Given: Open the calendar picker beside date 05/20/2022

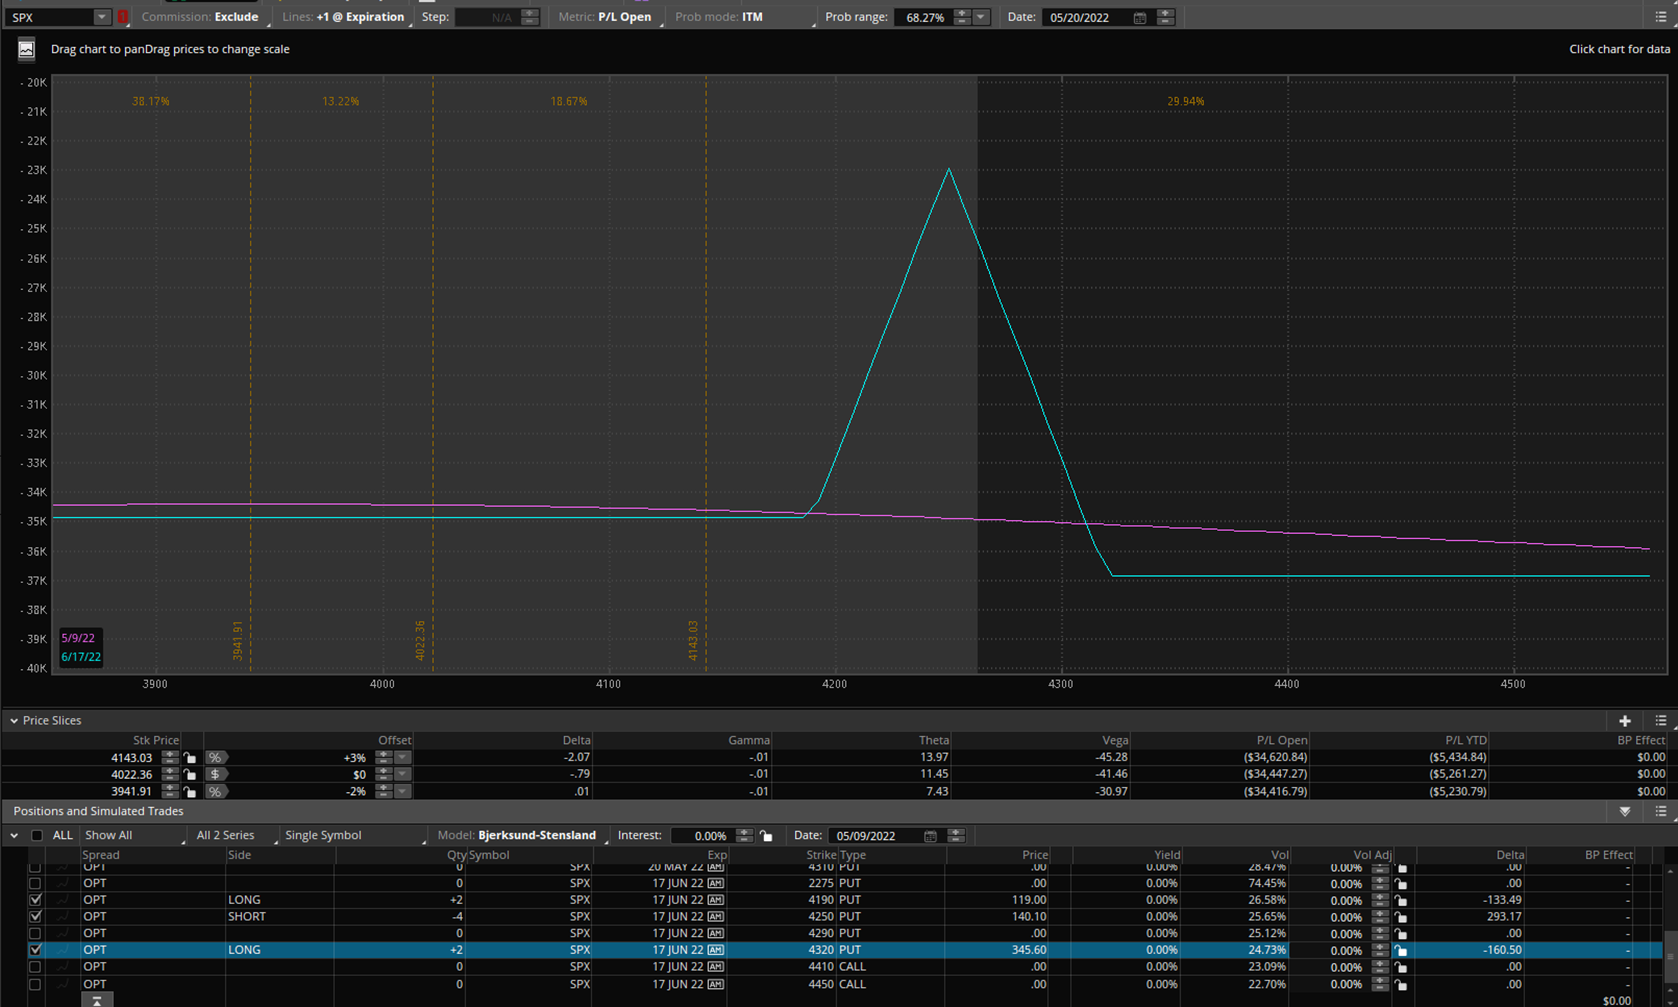Looking at the screenshot, I should click(x=1139, y=18).
